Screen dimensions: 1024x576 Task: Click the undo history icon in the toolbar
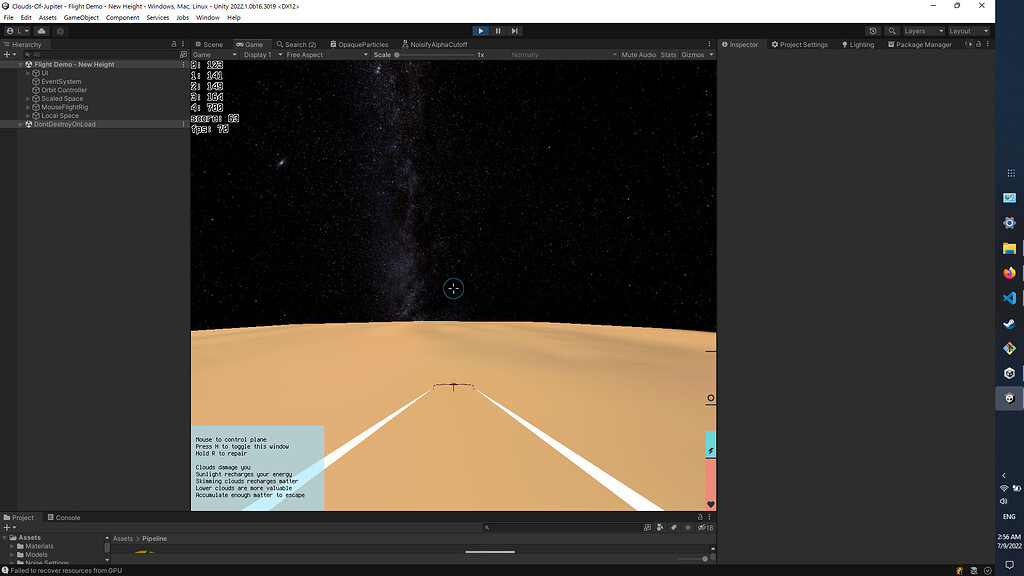[x=874, y=30]
